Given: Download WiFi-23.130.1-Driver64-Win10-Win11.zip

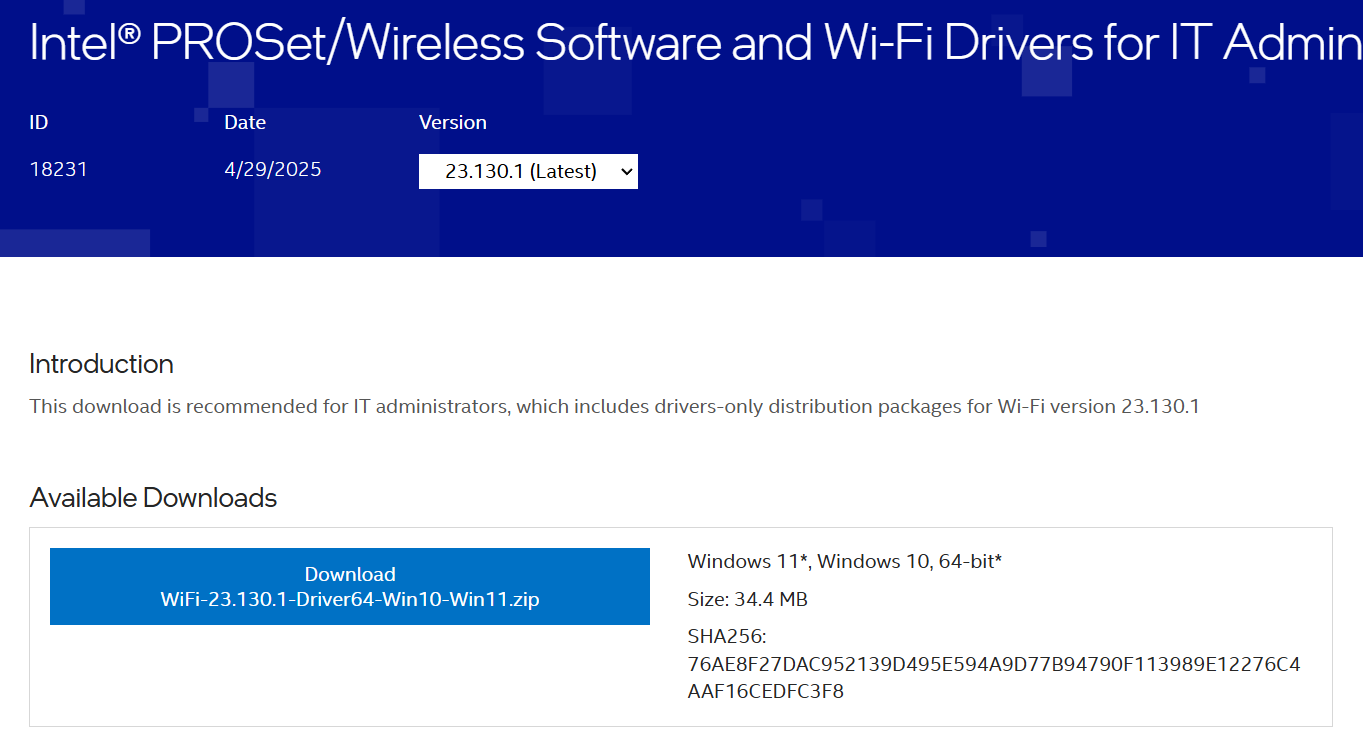Looking at the screenshot, I should 350,587.
